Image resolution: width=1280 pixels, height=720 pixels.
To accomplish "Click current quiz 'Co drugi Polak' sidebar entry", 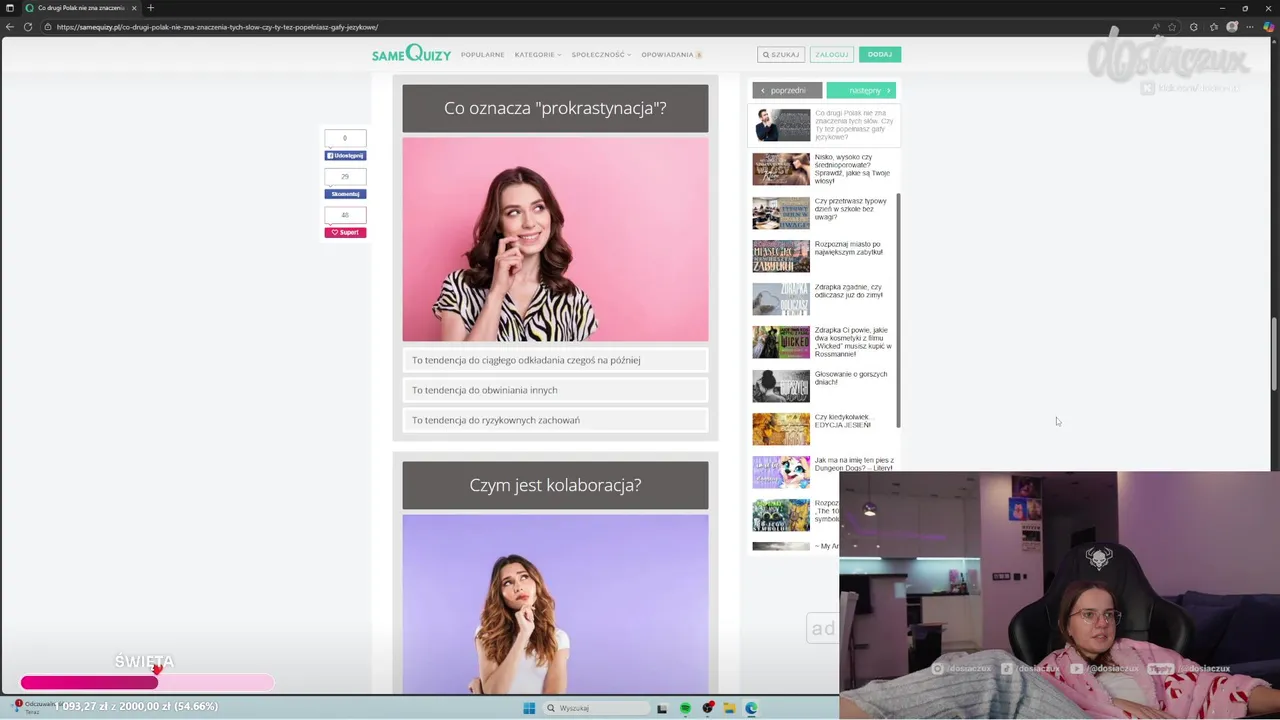I will [824, 125].
